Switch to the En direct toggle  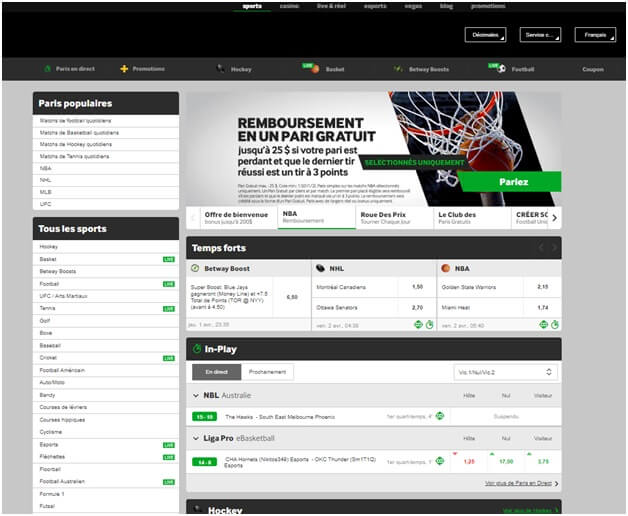[x=217, y=372]
